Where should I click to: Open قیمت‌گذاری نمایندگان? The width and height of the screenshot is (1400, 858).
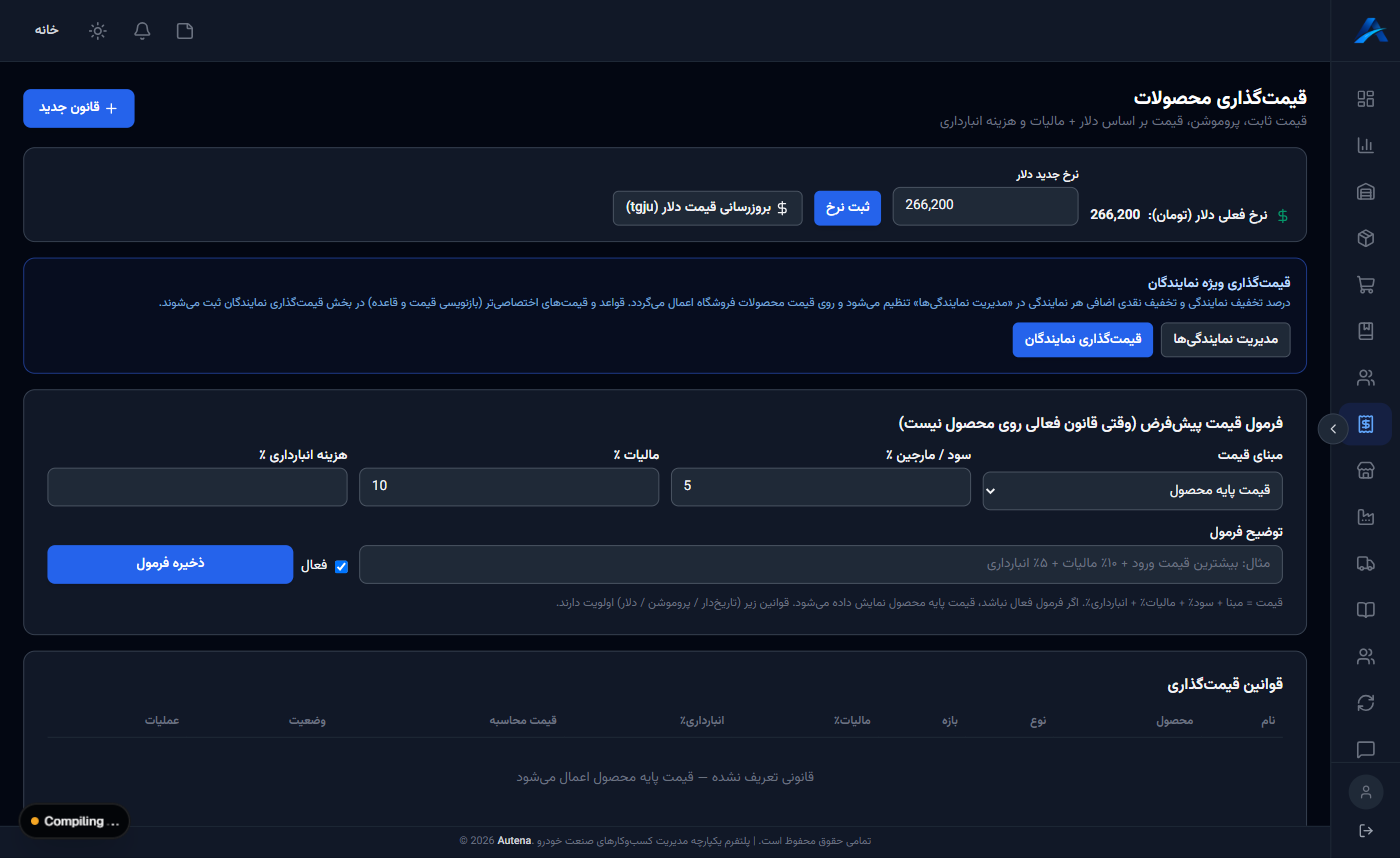(x=1083, y=339)
